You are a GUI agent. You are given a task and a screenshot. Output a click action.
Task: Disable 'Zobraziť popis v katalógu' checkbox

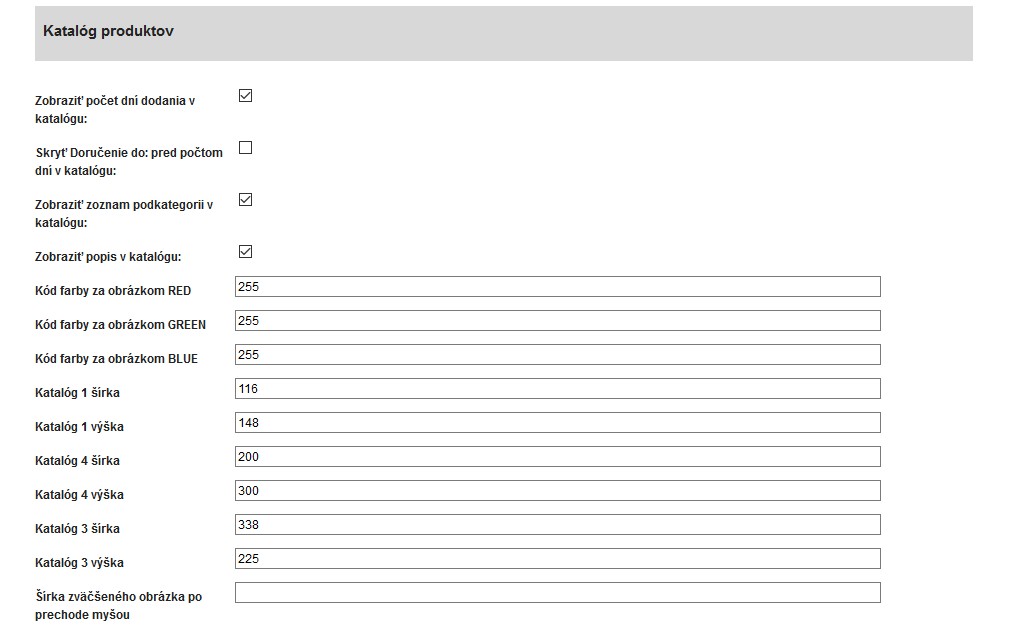245,252
